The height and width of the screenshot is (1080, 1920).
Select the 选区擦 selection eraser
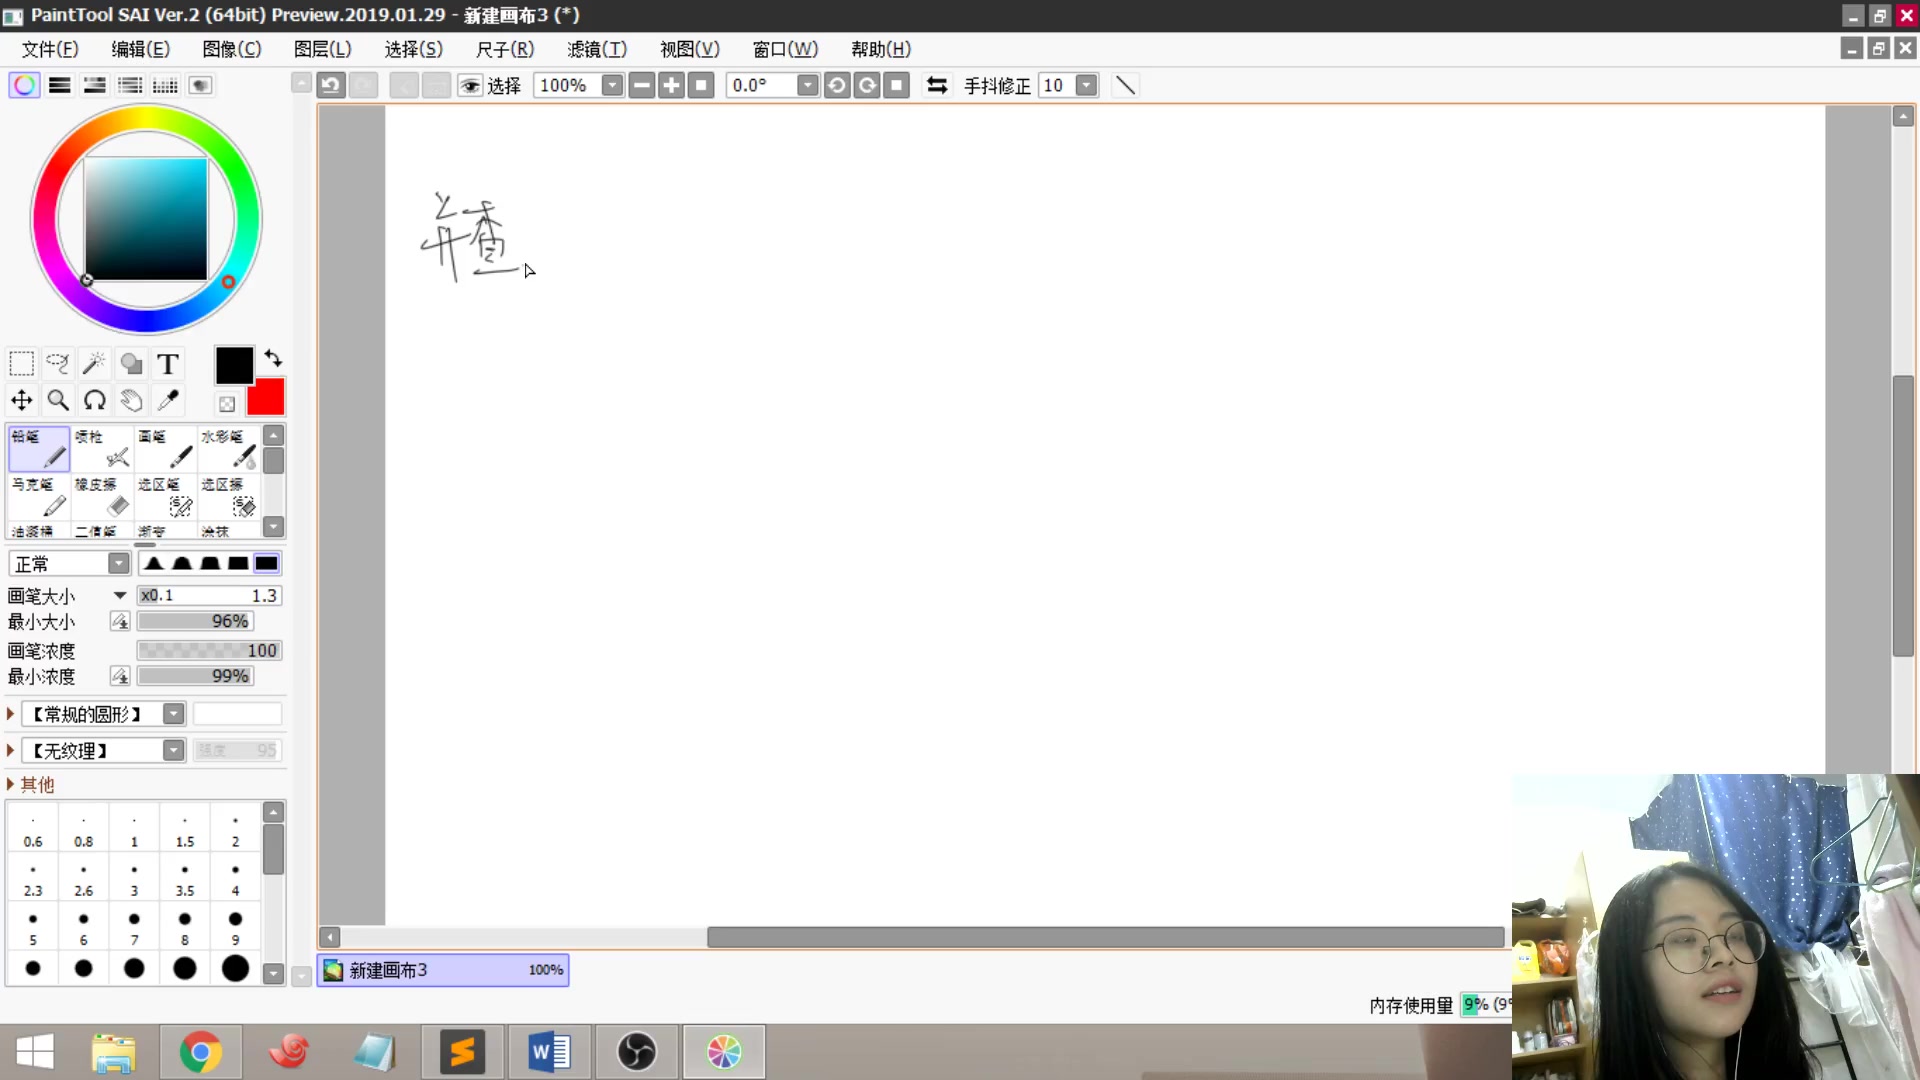(x=228, y=497)
